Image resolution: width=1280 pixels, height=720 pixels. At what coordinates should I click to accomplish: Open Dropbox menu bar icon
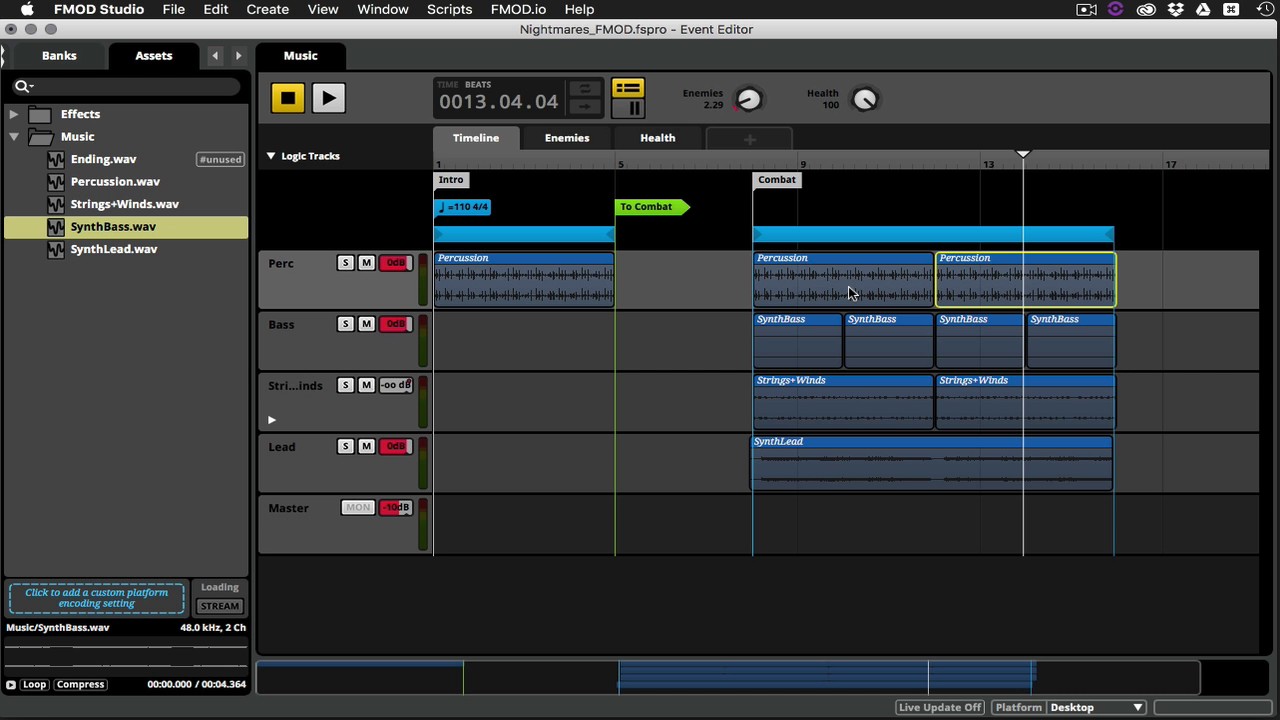click(x=1175, y=9)
